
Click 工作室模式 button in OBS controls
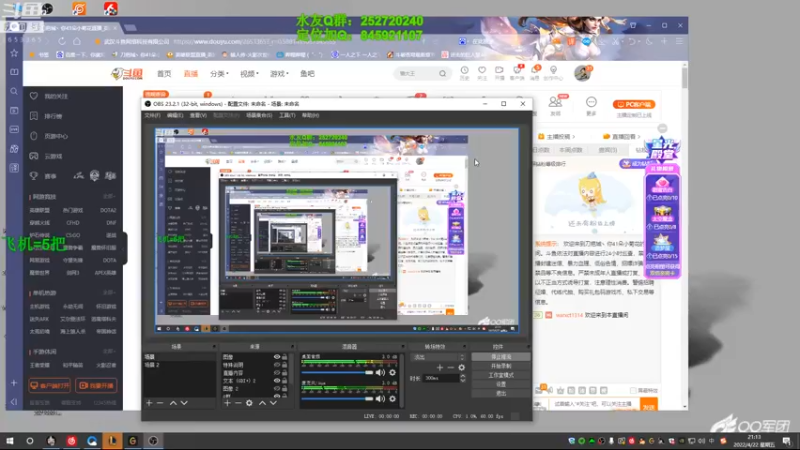coord(501,376)
